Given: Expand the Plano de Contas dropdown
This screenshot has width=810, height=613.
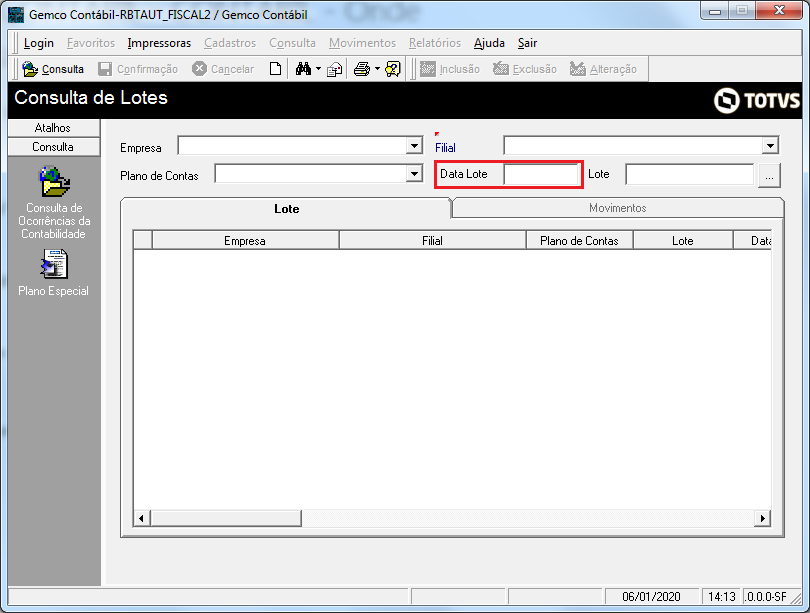Looking at the screenshot, I should pyautogui.click(x=414, y=174).
